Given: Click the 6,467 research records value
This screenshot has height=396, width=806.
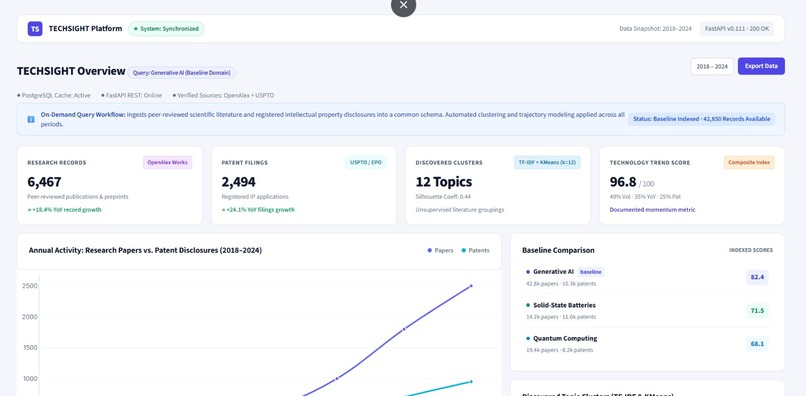Looking at the screenshot, I should pyautogui.click(x=44, y=182).
